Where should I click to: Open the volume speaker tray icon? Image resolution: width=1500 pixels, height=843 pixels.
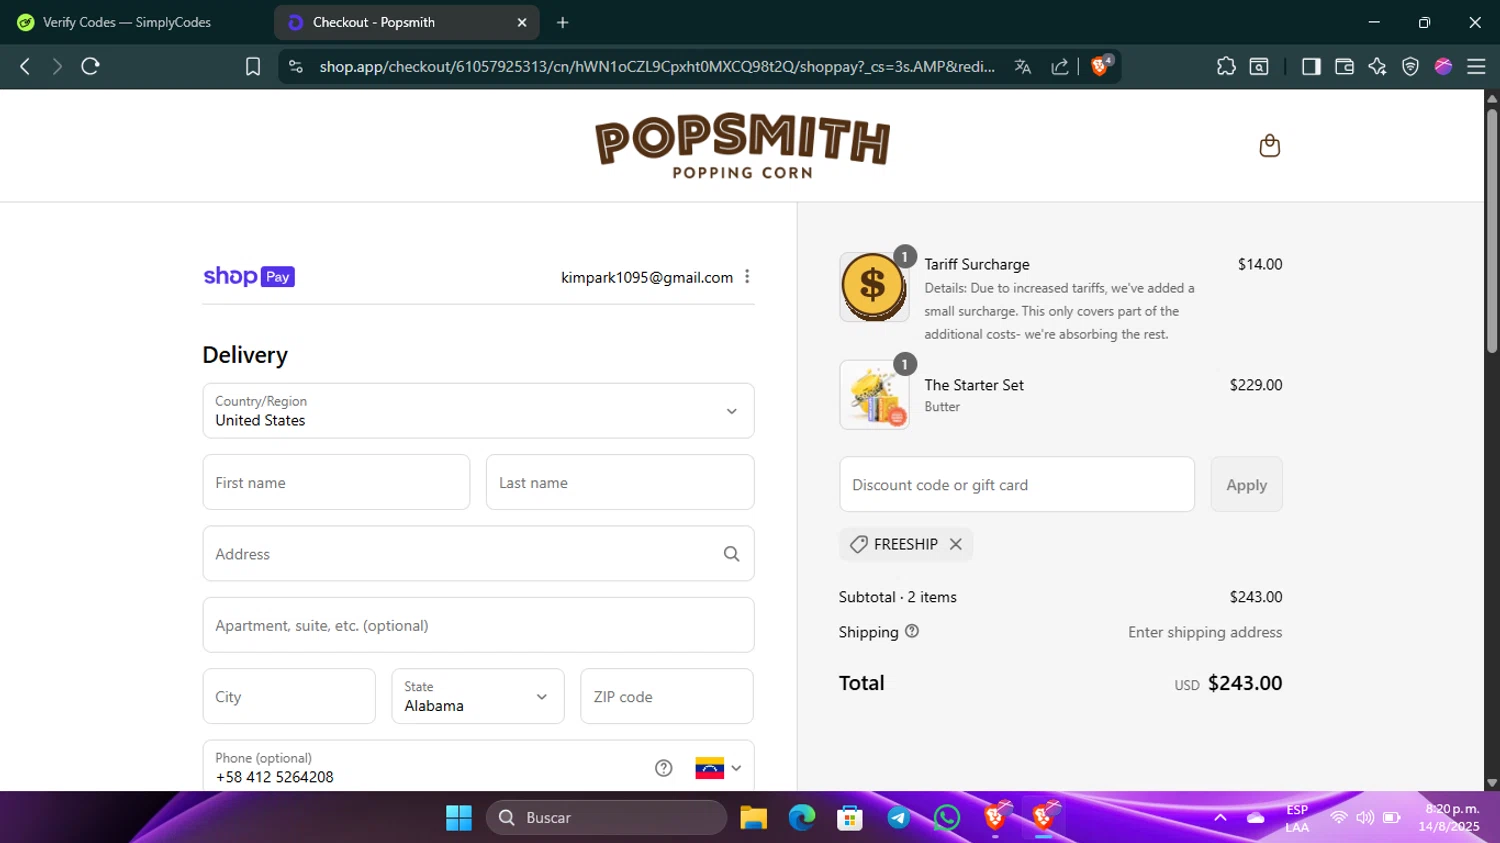1365,818
